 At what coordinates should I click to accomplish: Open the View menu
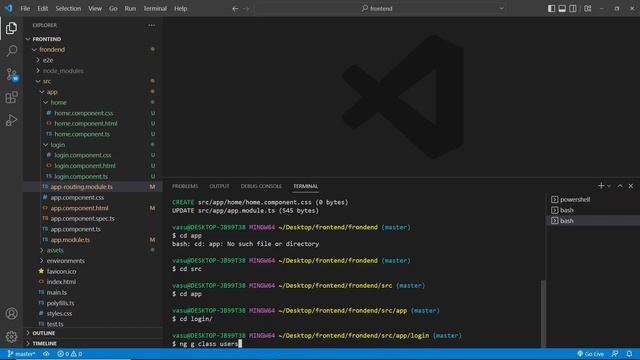(x=95, y=9)
